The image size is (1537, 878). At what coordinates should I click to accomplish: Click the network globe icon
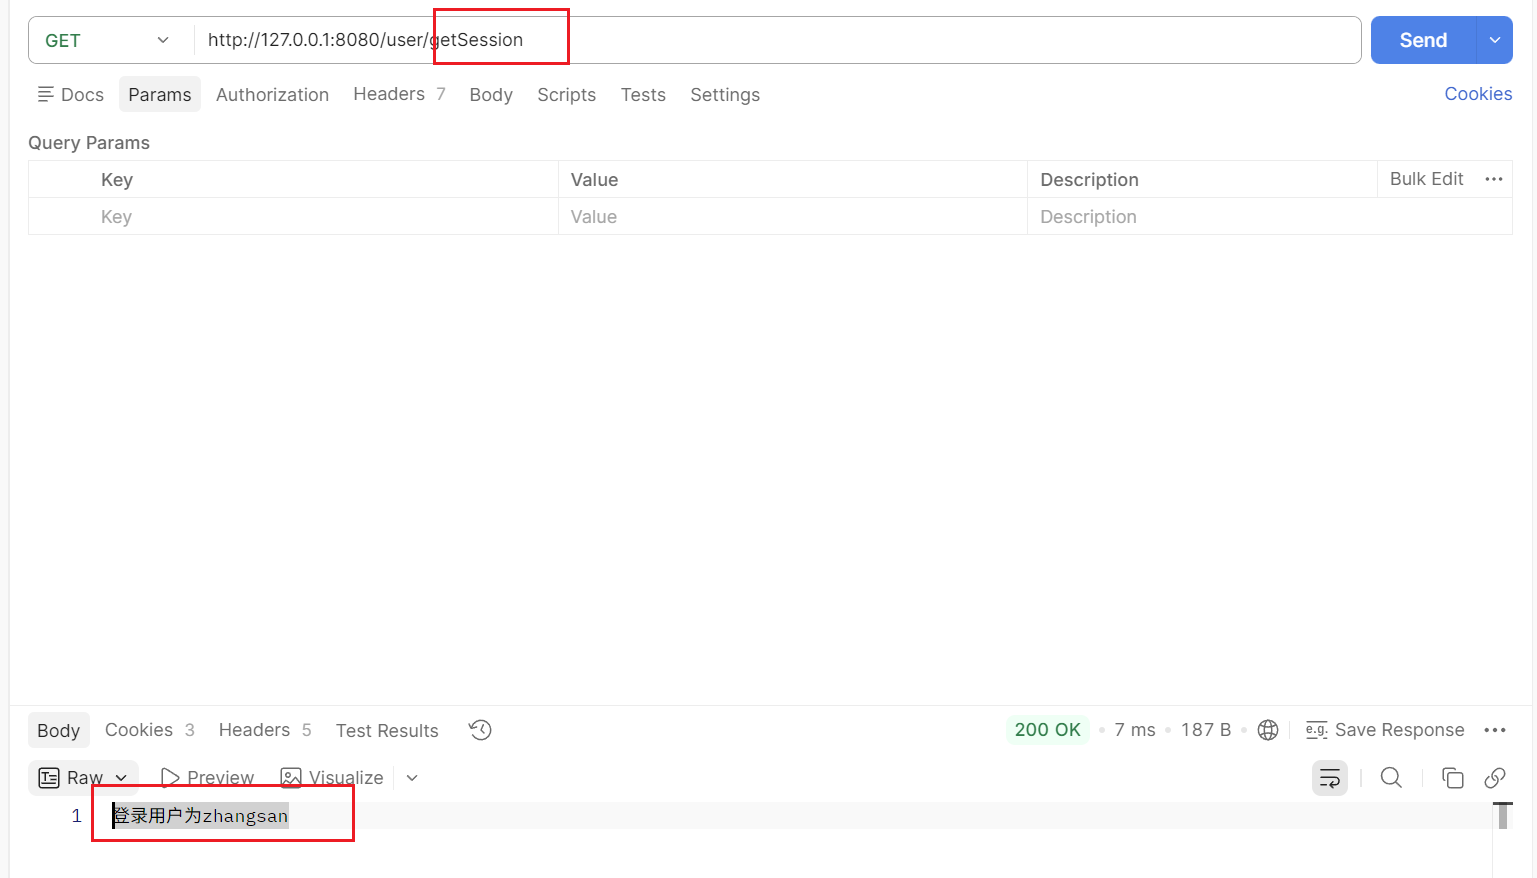click(x=1268, y=730)
